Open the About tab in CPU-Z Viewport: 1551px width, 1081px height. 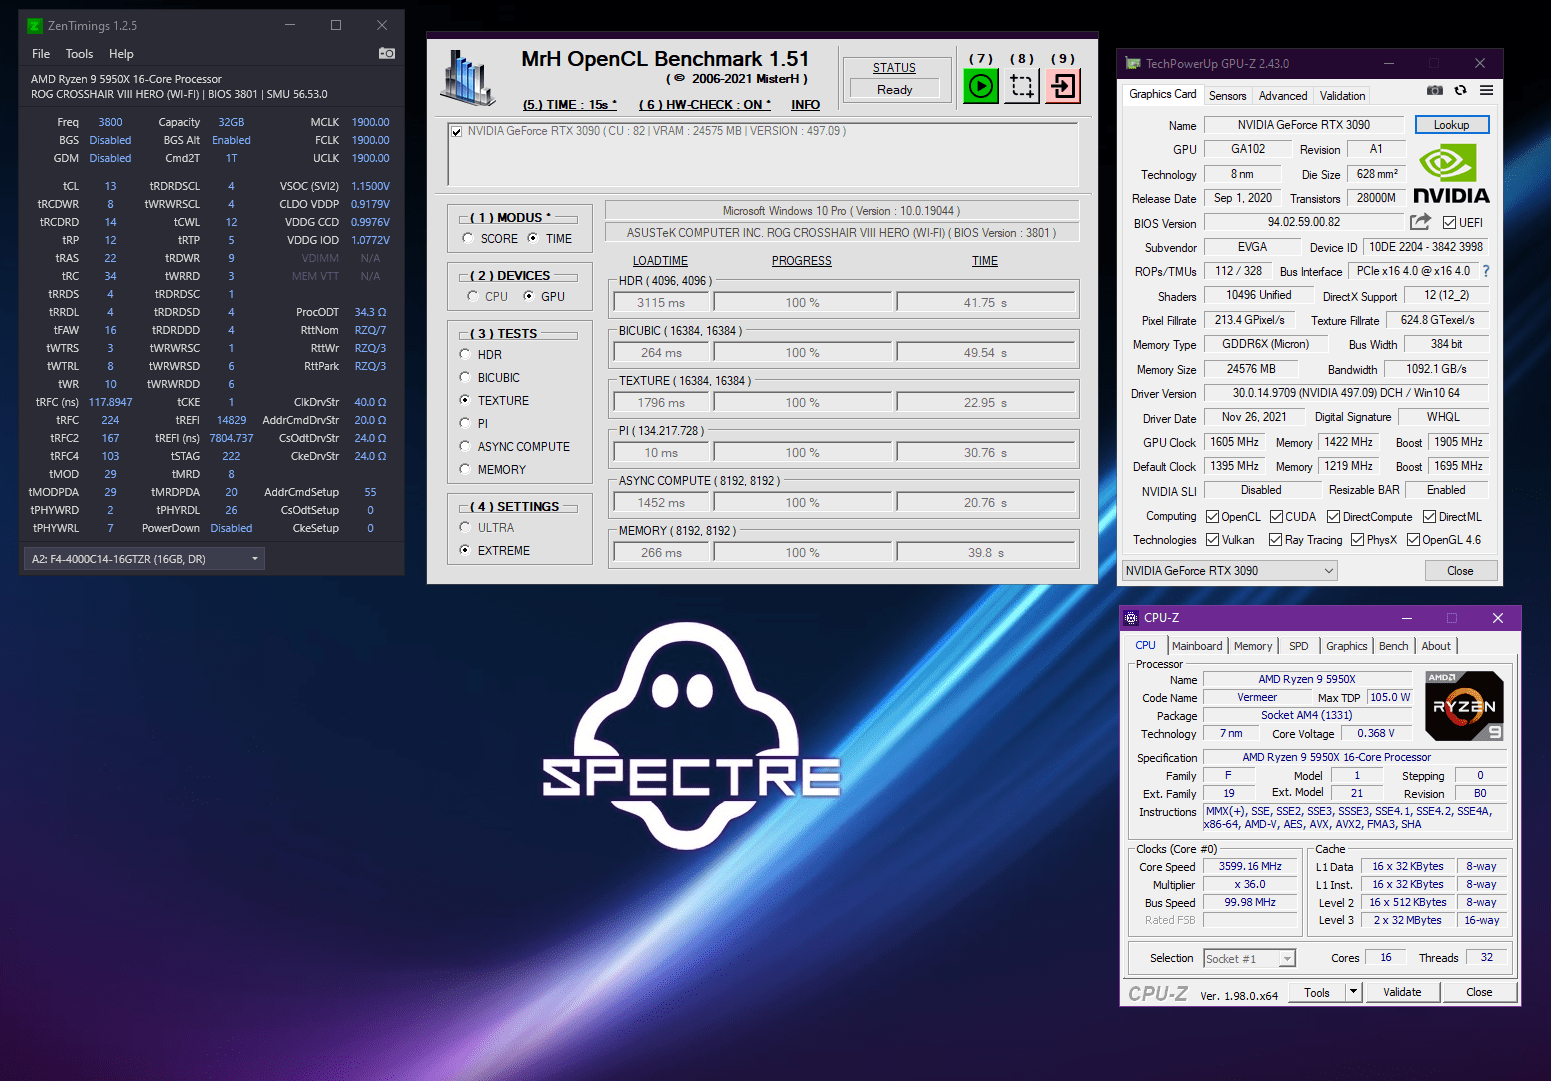(x=1436, y=646)
